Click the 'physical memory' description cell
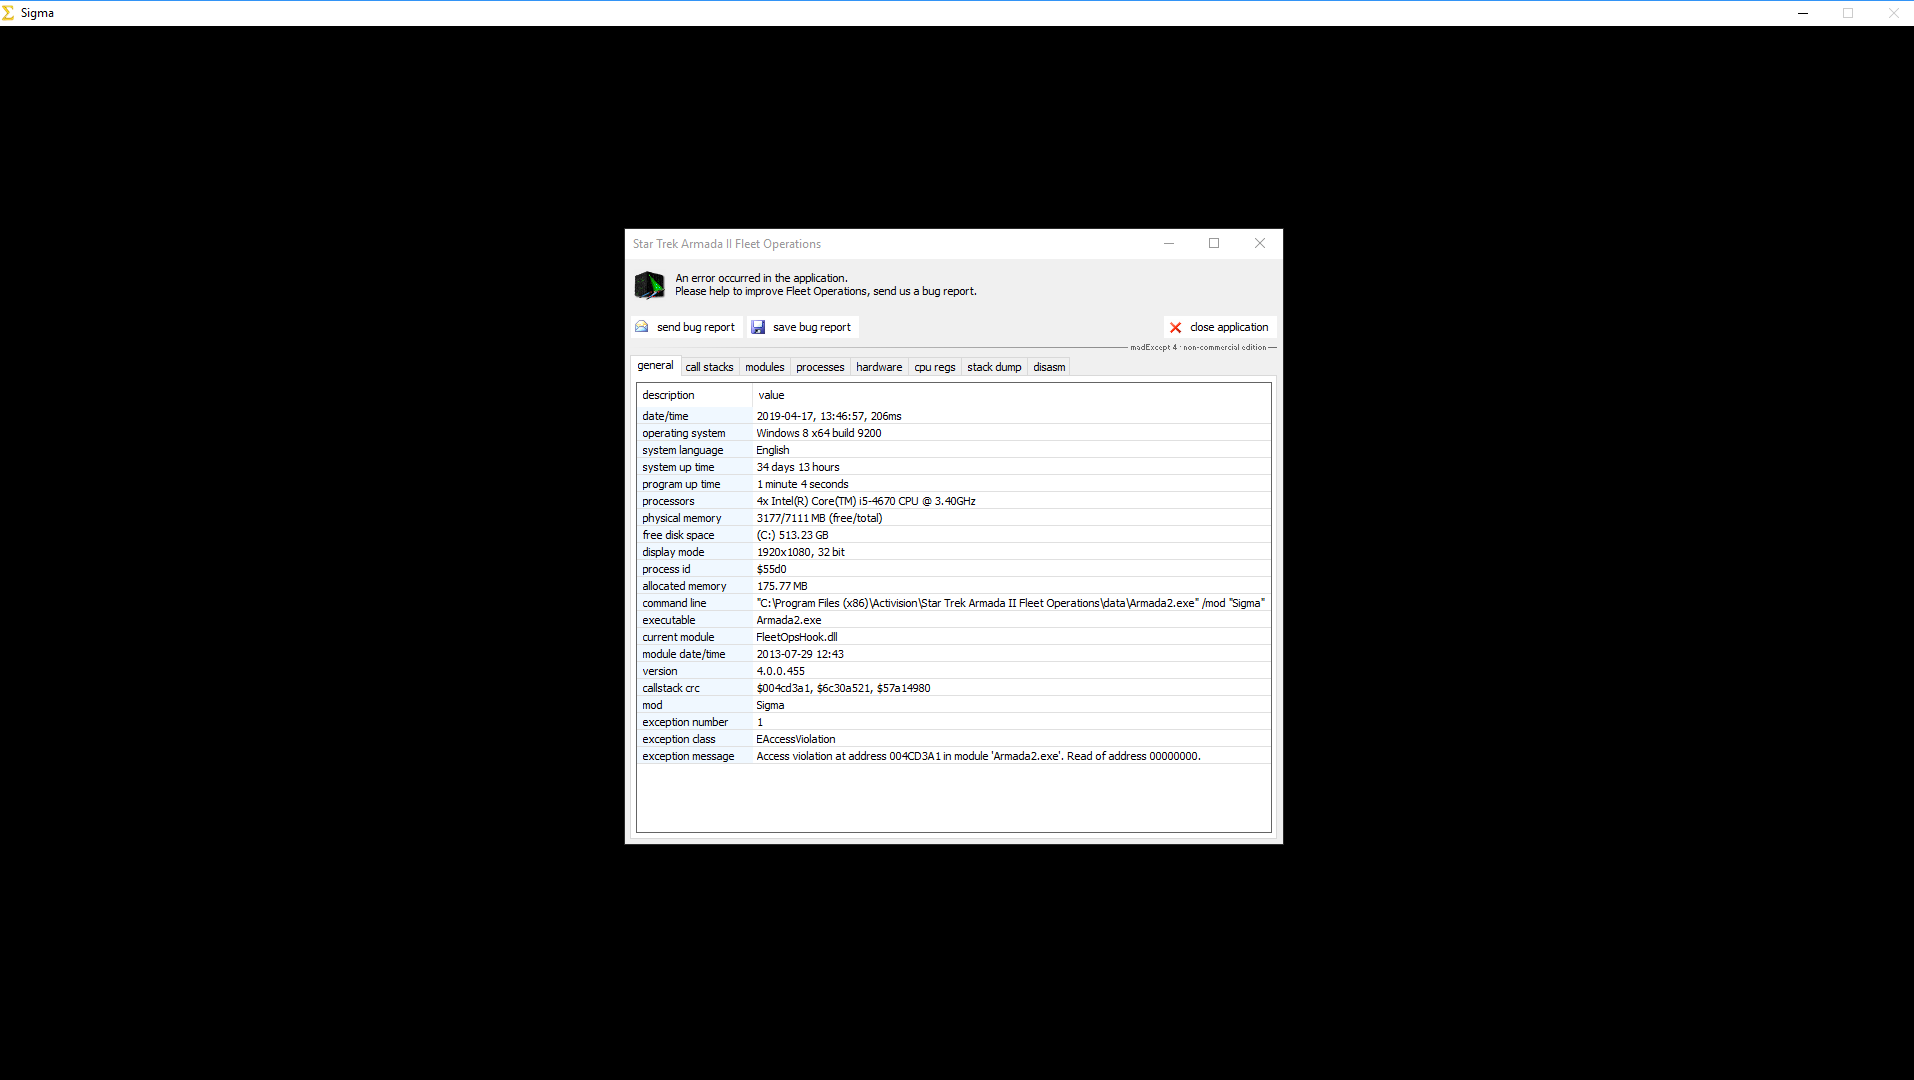The height and width of the screenshot is (1080, 1914). pyautogui.click(x=682, y=518)
